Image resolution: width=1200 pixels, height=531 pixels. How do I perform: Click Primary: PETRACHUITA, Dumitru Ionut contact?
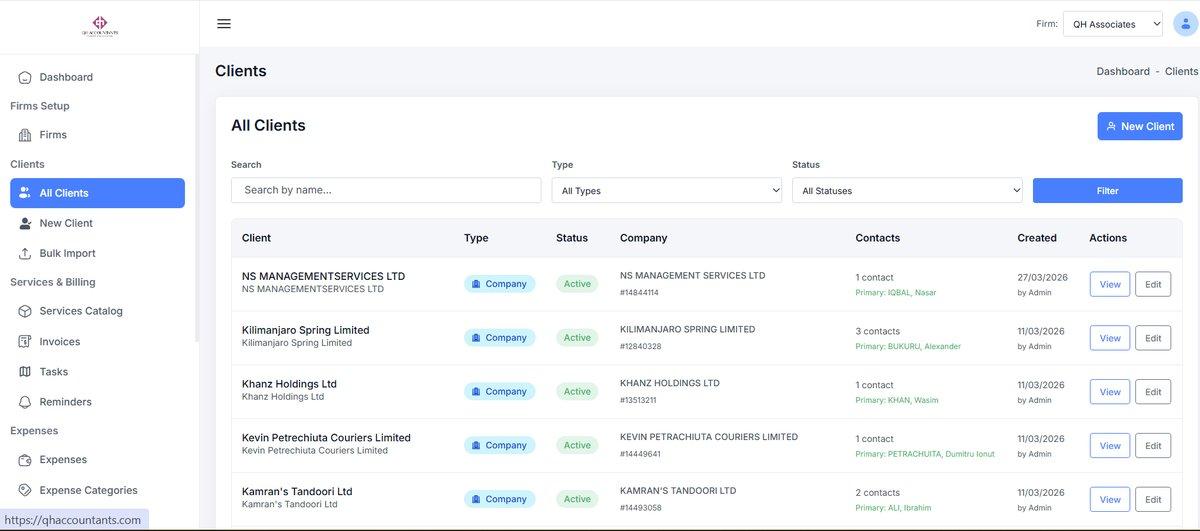[x=925, y=454]
